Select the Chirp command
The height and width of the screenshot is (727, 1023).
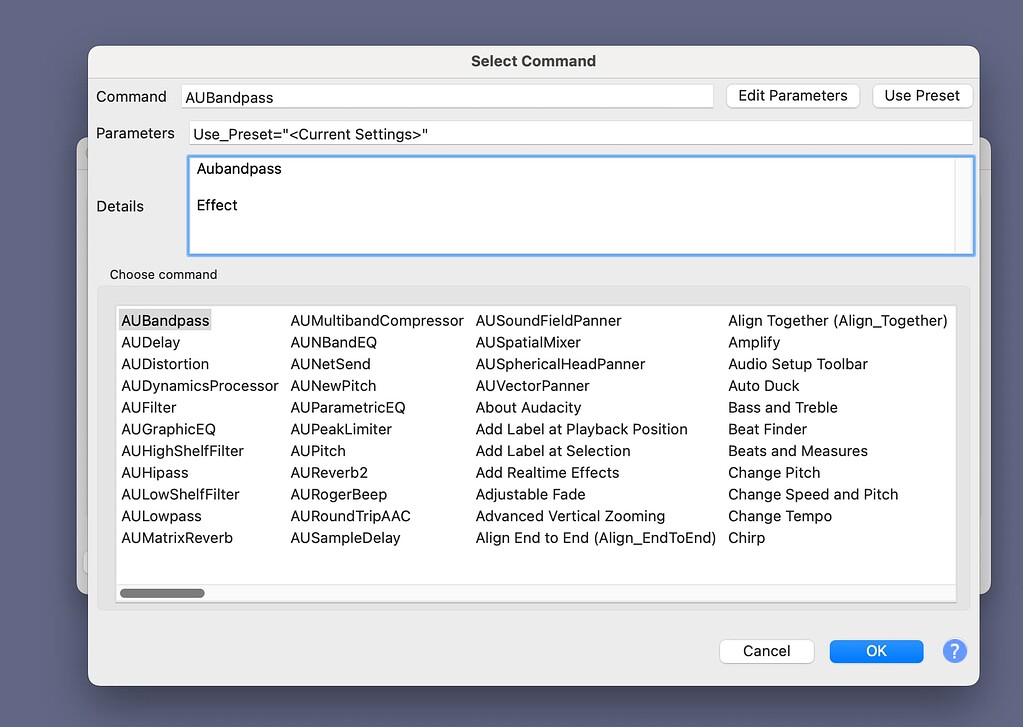745,537
